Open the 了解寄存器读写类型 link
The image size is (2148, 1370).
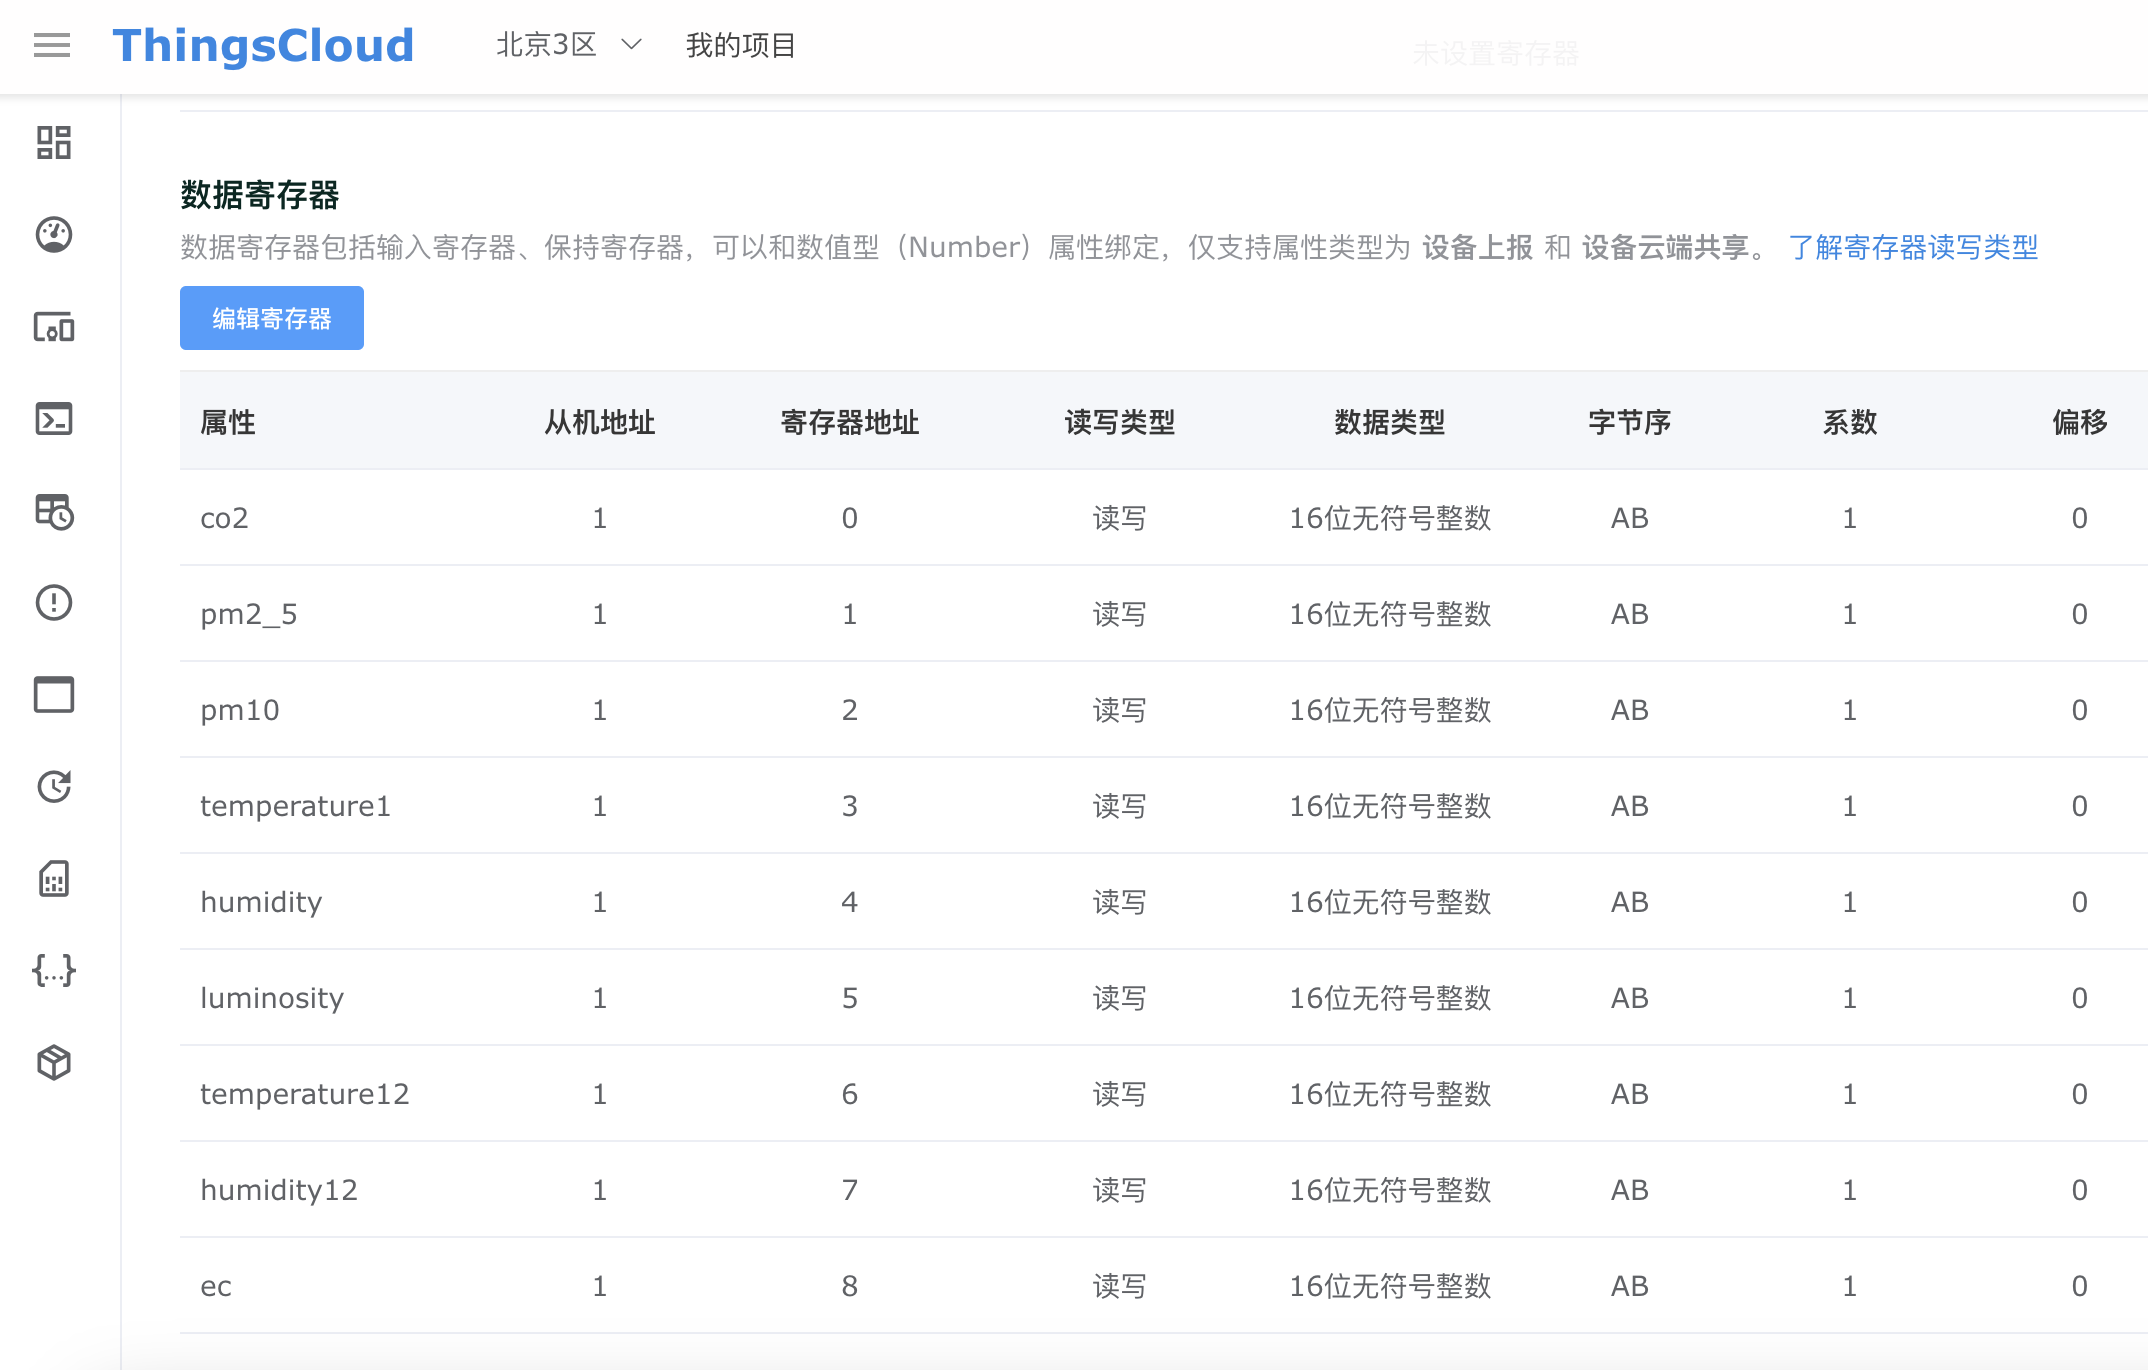tap(1913, 247)
